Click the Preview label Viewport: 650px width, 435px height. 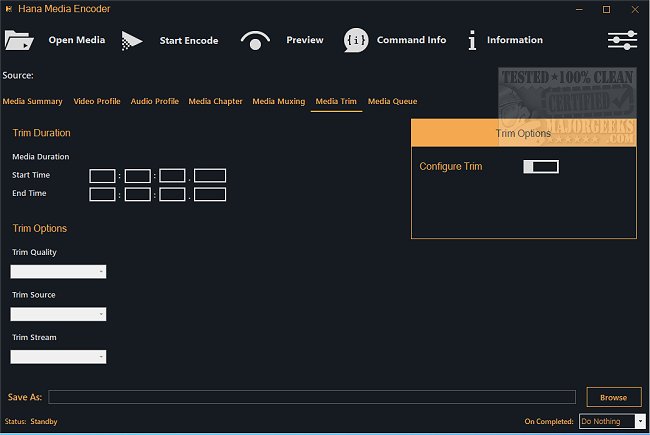pos(305,40)
